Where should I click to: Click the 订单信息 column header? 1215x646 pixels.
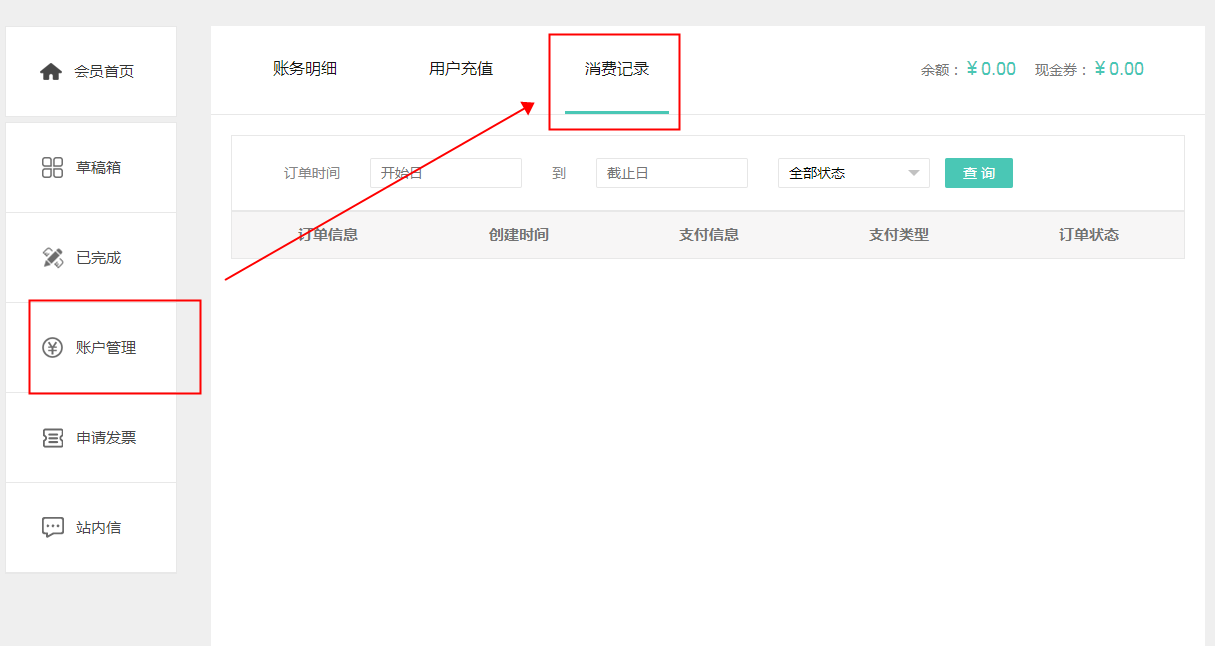[328, 235]
